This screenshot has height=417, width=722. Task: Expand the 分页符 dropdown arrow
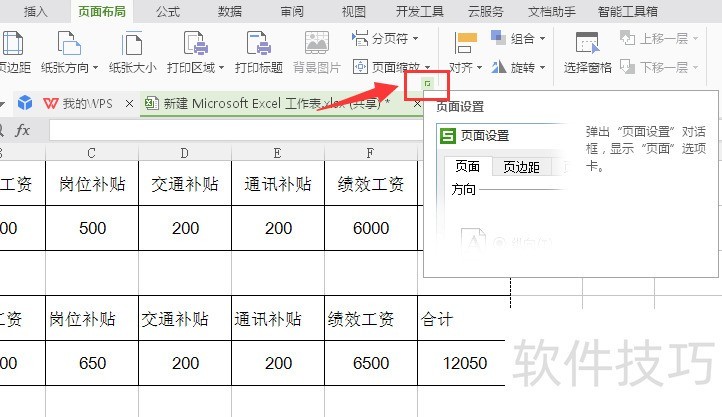click(x=415, y=38)
